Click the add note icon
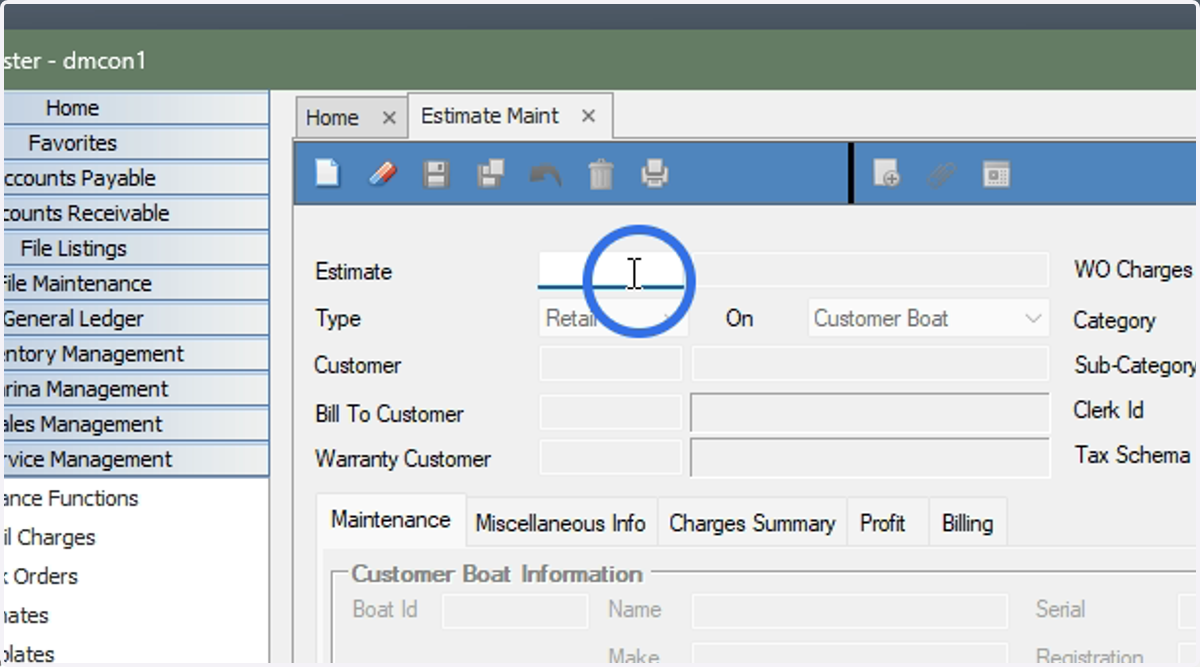 click(x=886, y=175)
